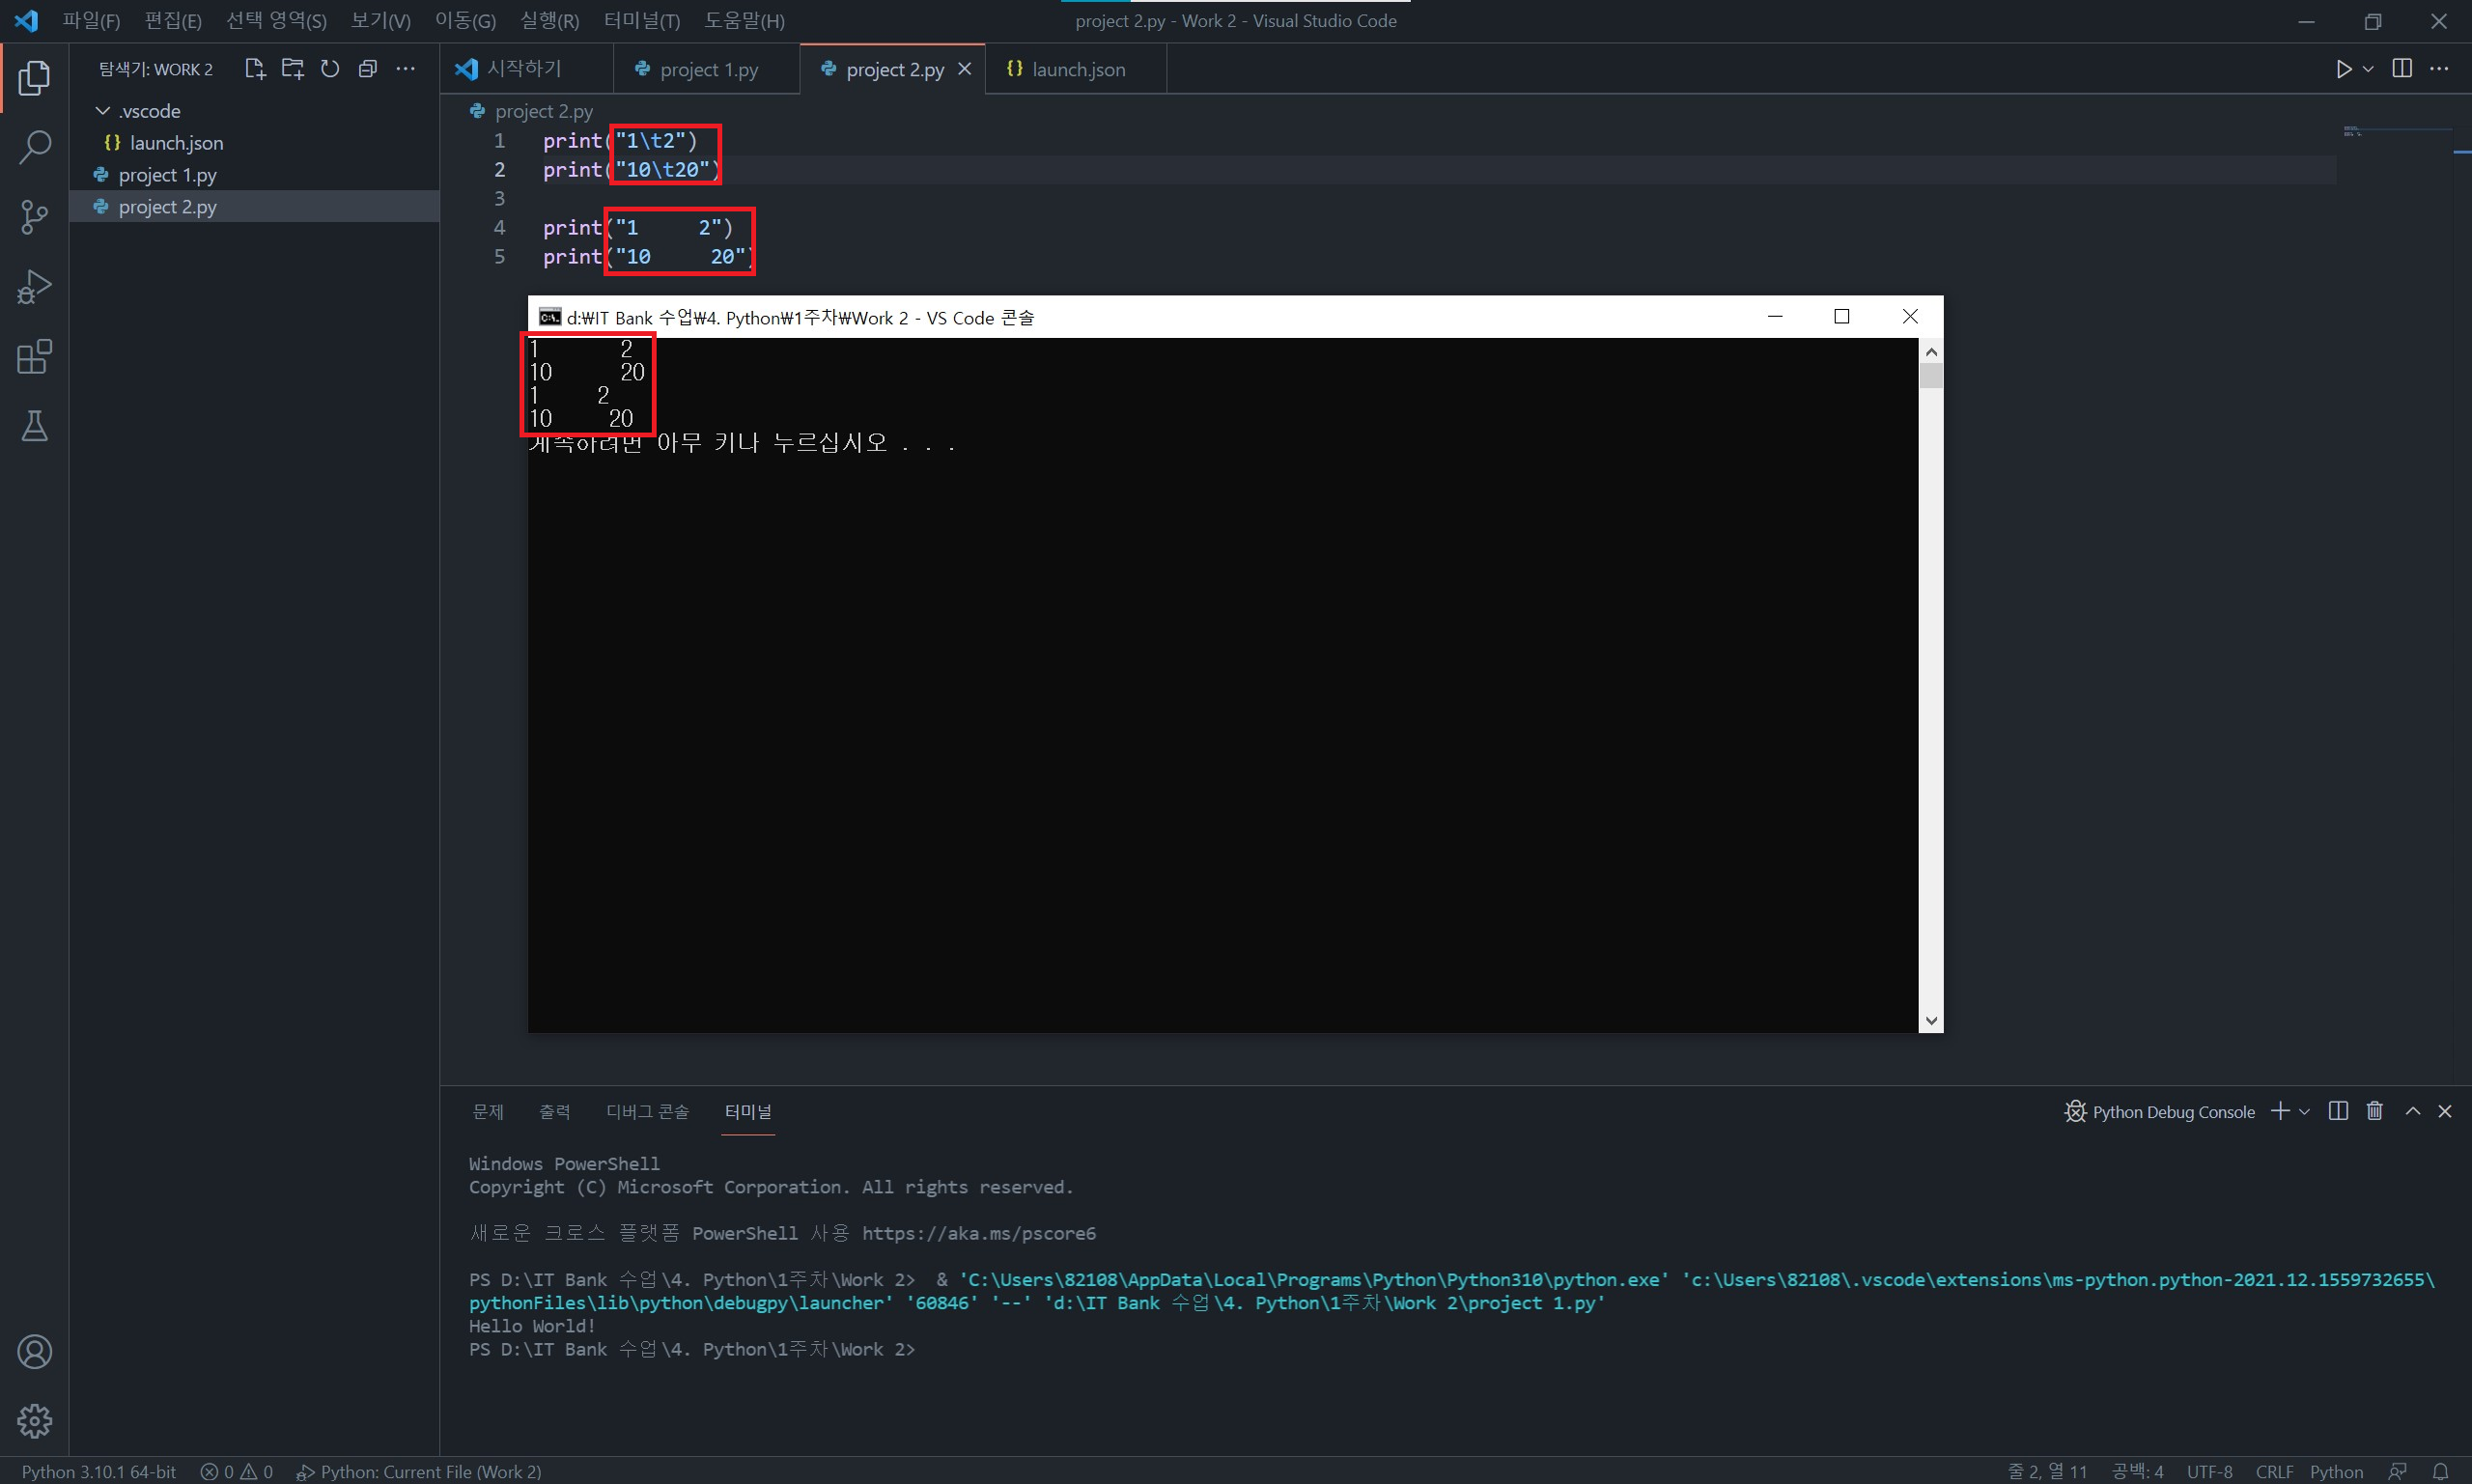The height and width of the screenshot is (1484, 2472).
Task: Collapse all folders in explorer
Action: coord(368,69)
